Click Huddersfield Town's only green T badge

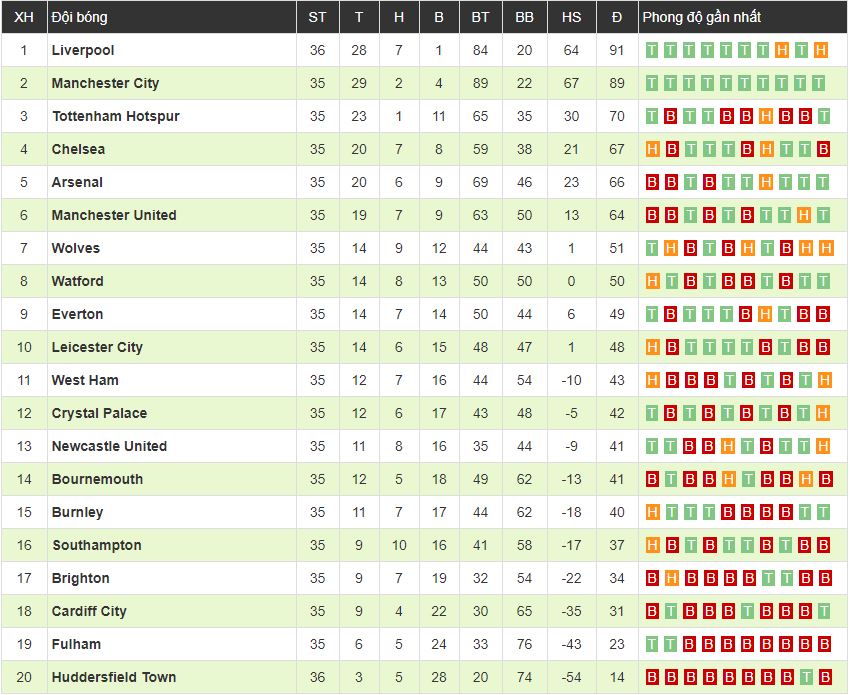[802, 677]
